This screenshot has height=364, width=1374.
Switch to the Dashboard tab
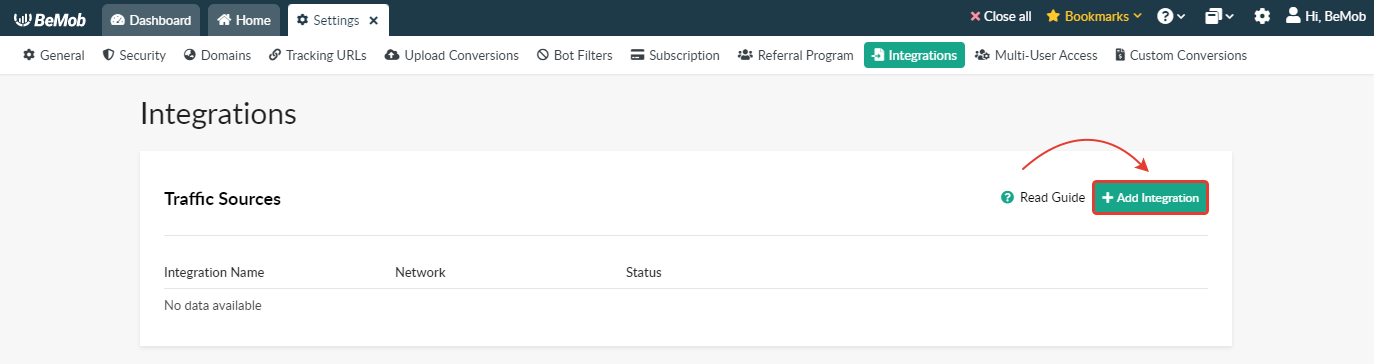pyautogui.click(x=151, y=20)
